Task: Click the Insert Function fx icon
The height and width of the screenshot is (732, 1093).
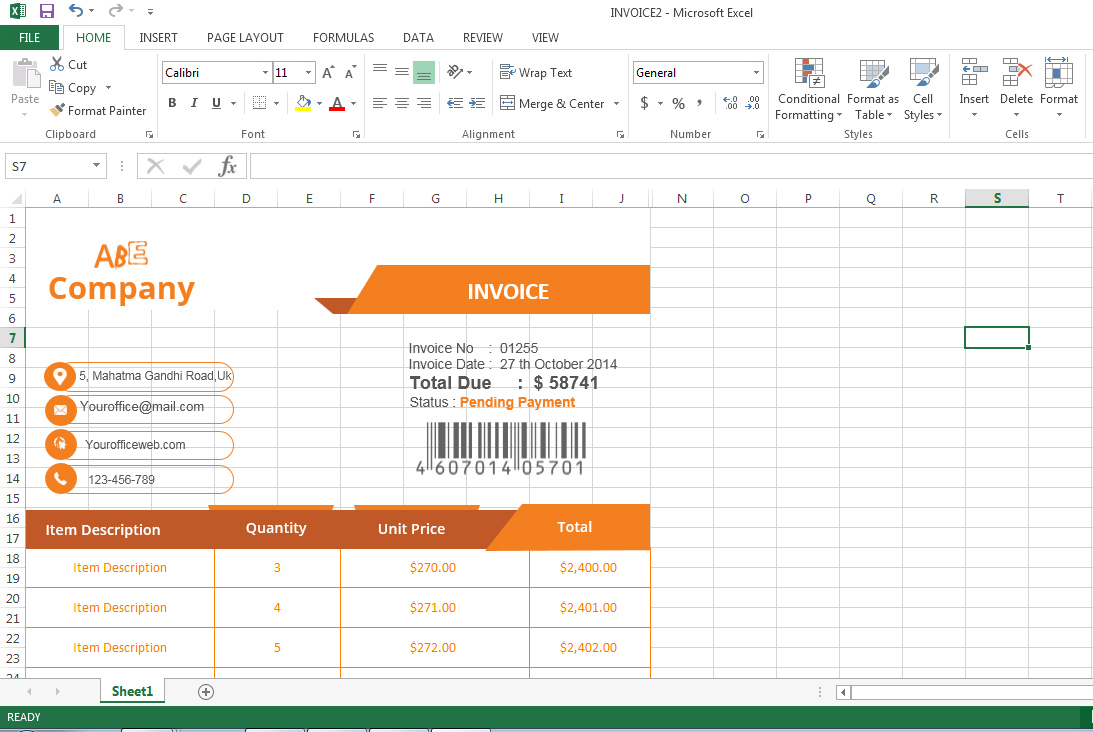Action: pos(227,166)
